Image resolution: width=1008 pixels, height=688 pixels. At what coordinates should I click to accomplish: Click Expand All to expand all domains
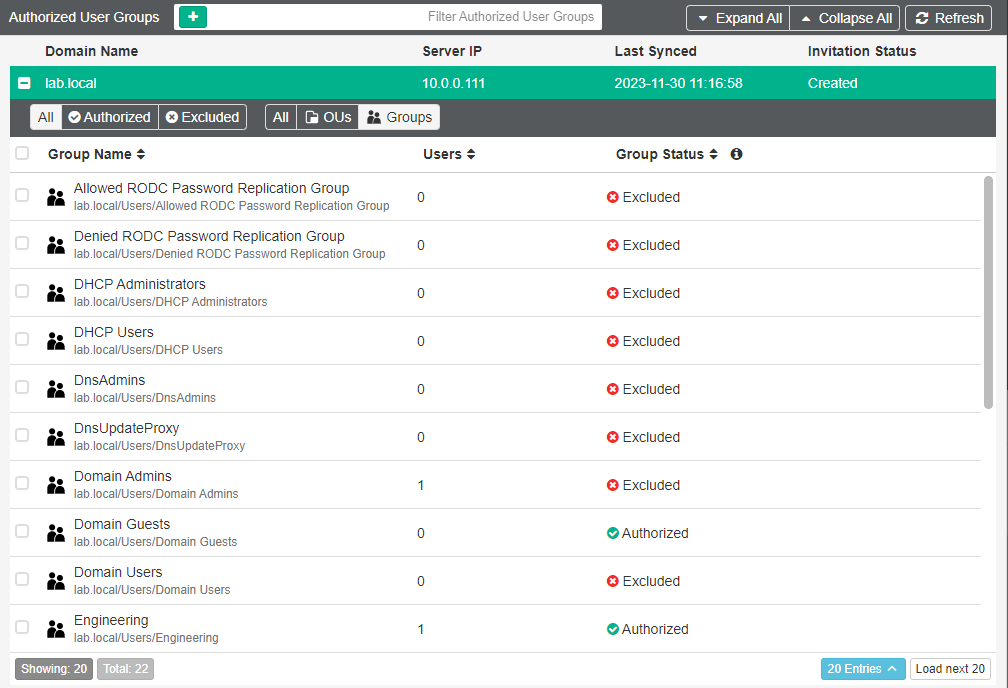point(737,17)
